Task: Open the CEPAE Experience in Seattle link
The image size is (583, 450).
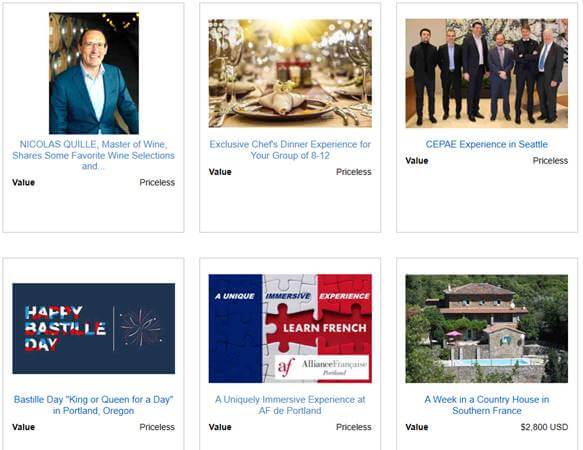Action: coord(486,144)
